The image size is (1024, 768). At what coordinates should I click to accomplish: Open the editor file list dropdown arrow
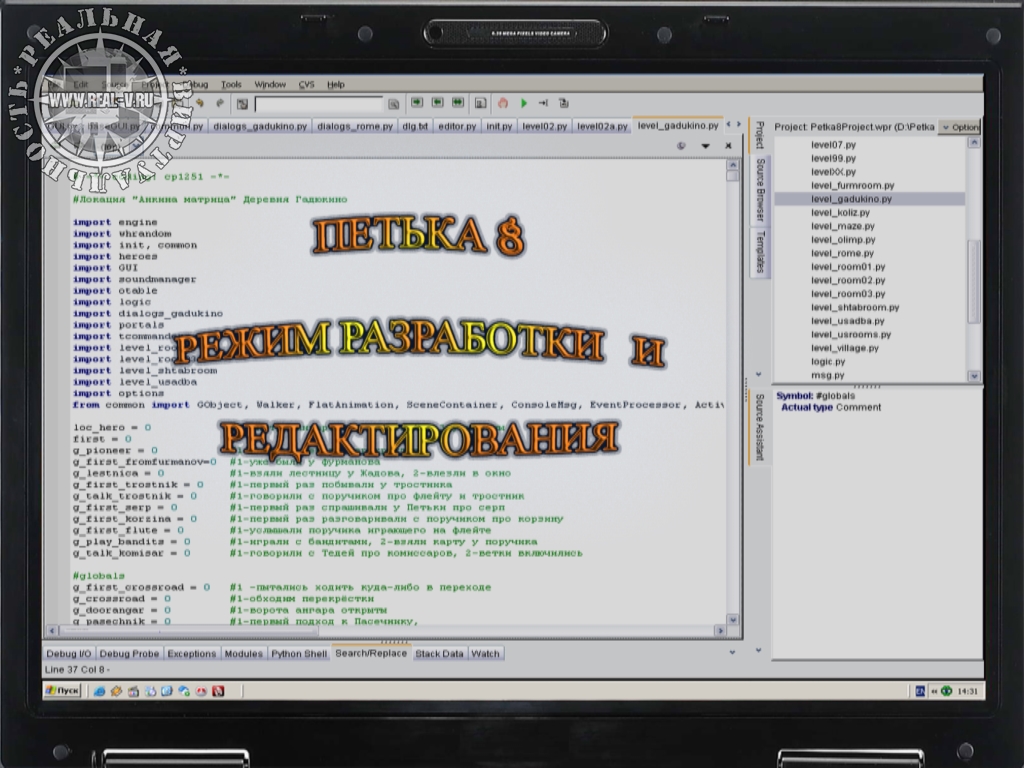pos(705,146)
